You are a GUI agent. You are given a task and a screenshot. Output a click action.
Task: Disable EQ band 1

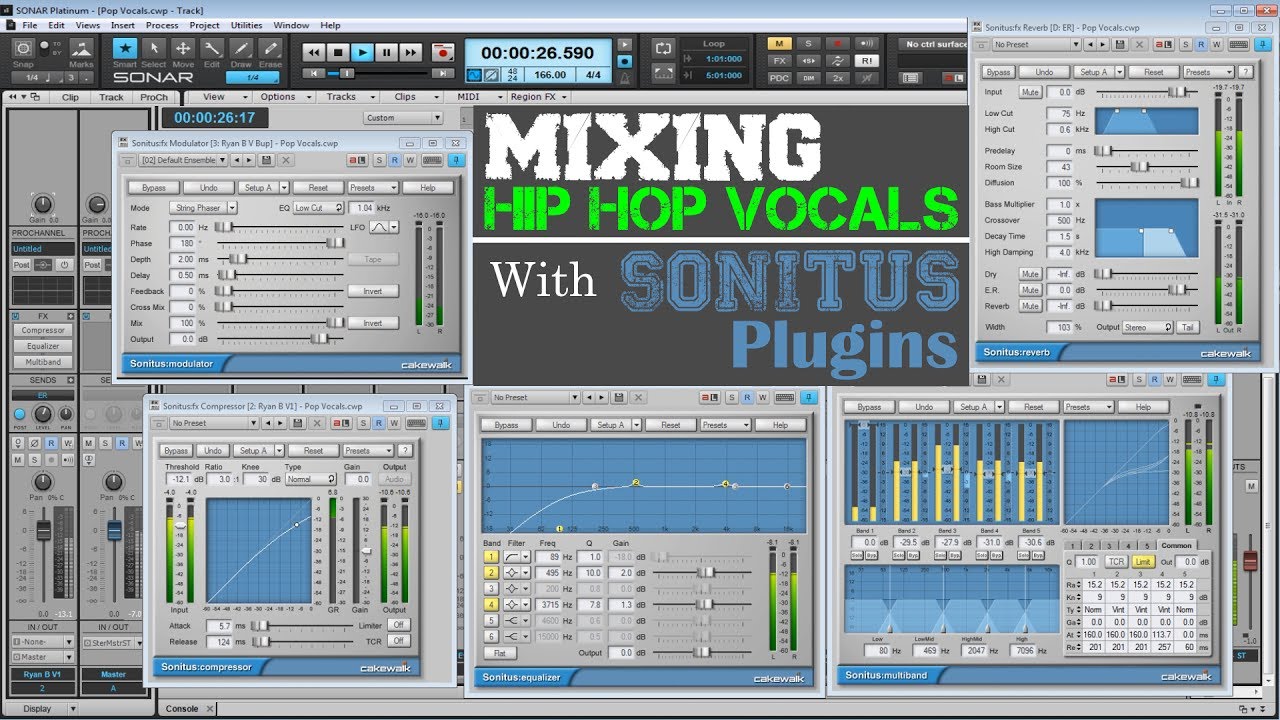(491, 556)
